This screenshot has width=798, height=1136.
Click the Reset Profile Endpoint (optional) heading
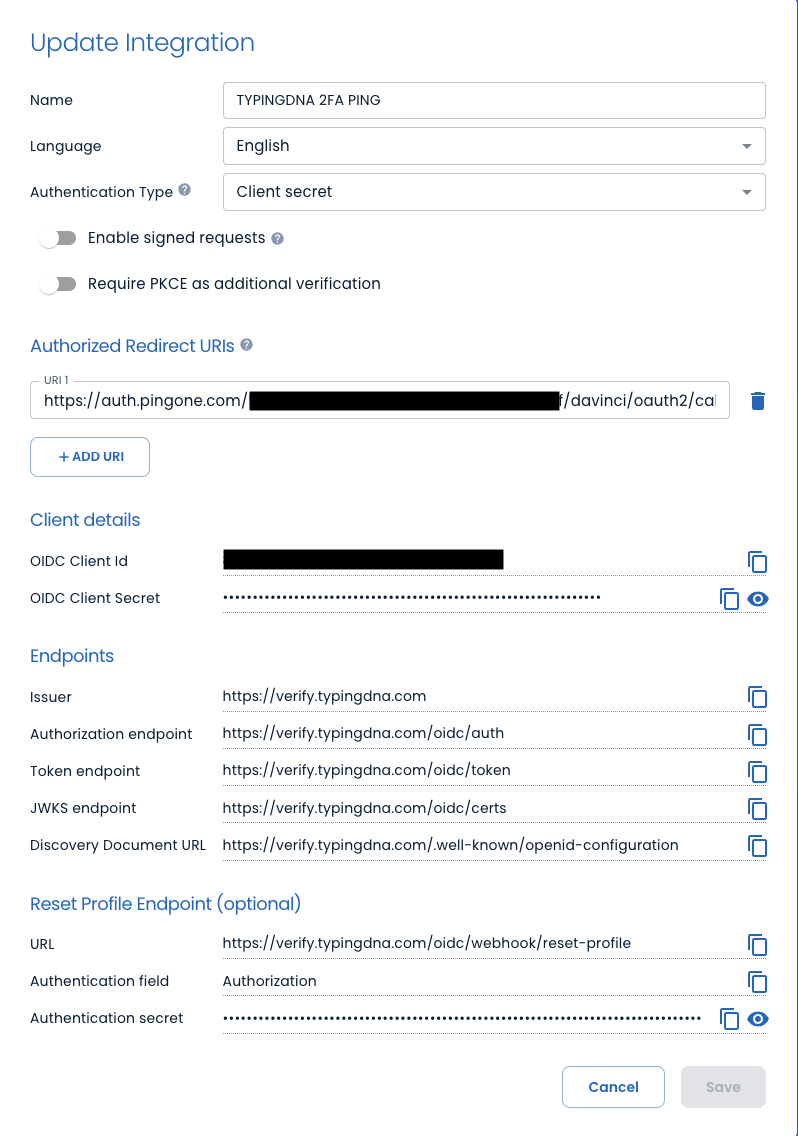click(x=165, y=904)
